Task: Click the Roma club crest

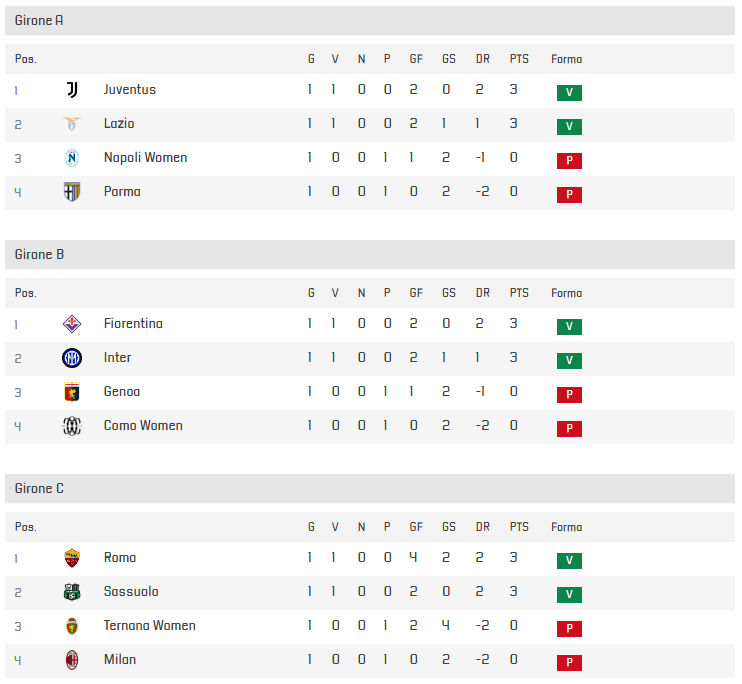Action: [x=72, y=558]
